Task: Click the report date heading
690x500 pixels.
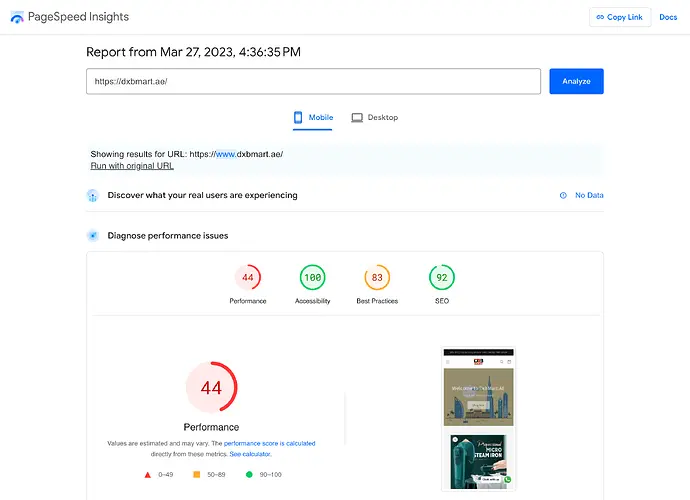Action: [x=193, y=52]
